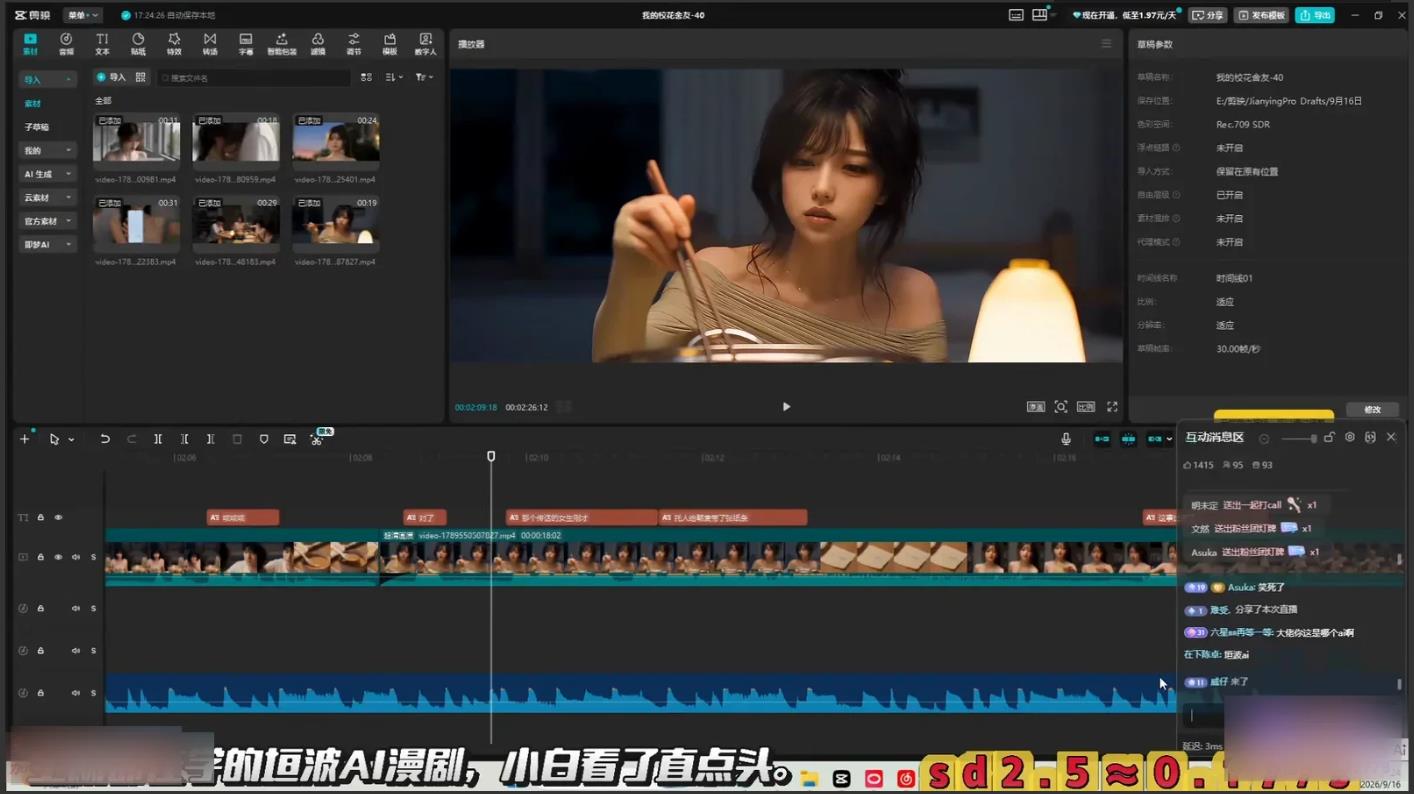The image size is (1414, 794).
Task: Open settings gear in 互动消息区 panel
Action: [x=1350, y=437]
